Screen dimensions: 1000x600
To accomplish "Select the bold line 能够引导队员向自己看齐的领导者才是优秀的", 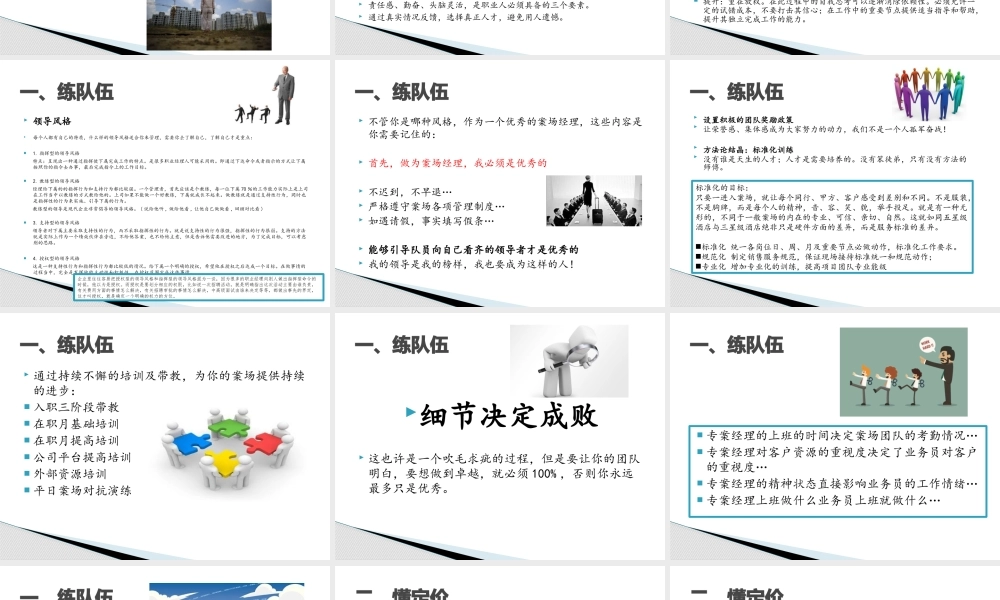I will (473, 249).
